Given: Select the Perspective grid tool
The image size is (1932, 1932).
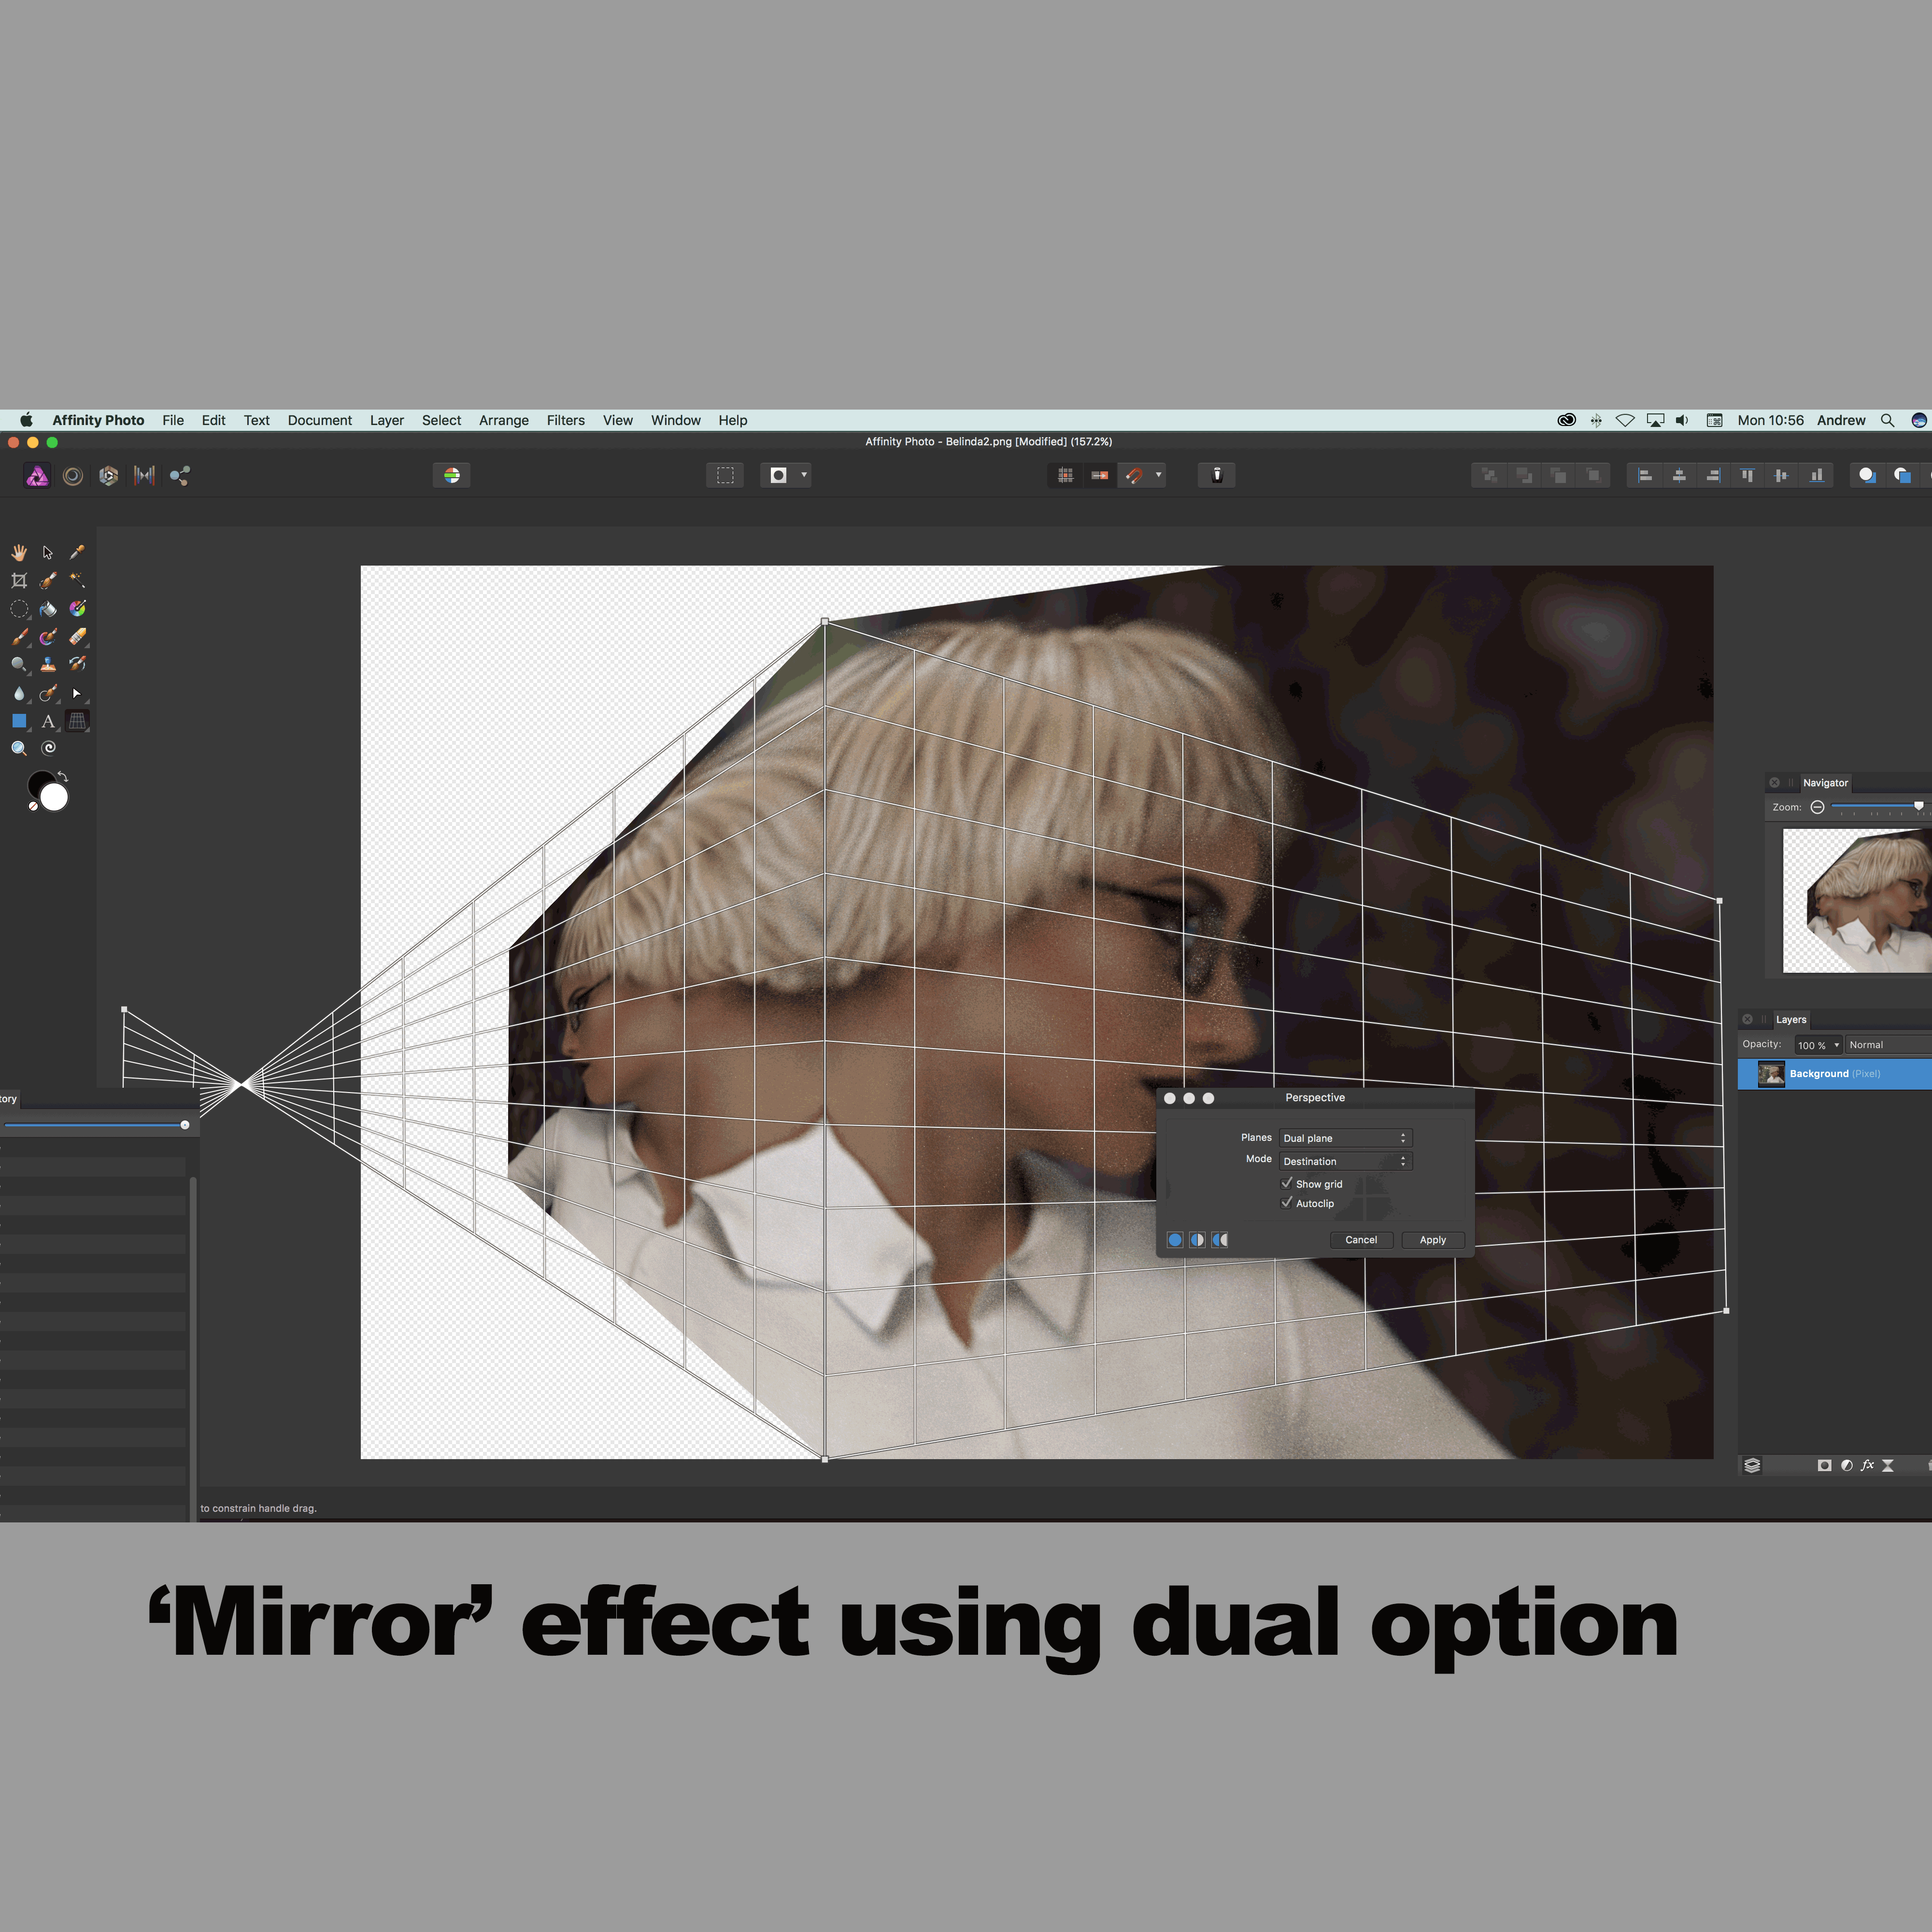Looking at the screenshot, I should 77,720.
